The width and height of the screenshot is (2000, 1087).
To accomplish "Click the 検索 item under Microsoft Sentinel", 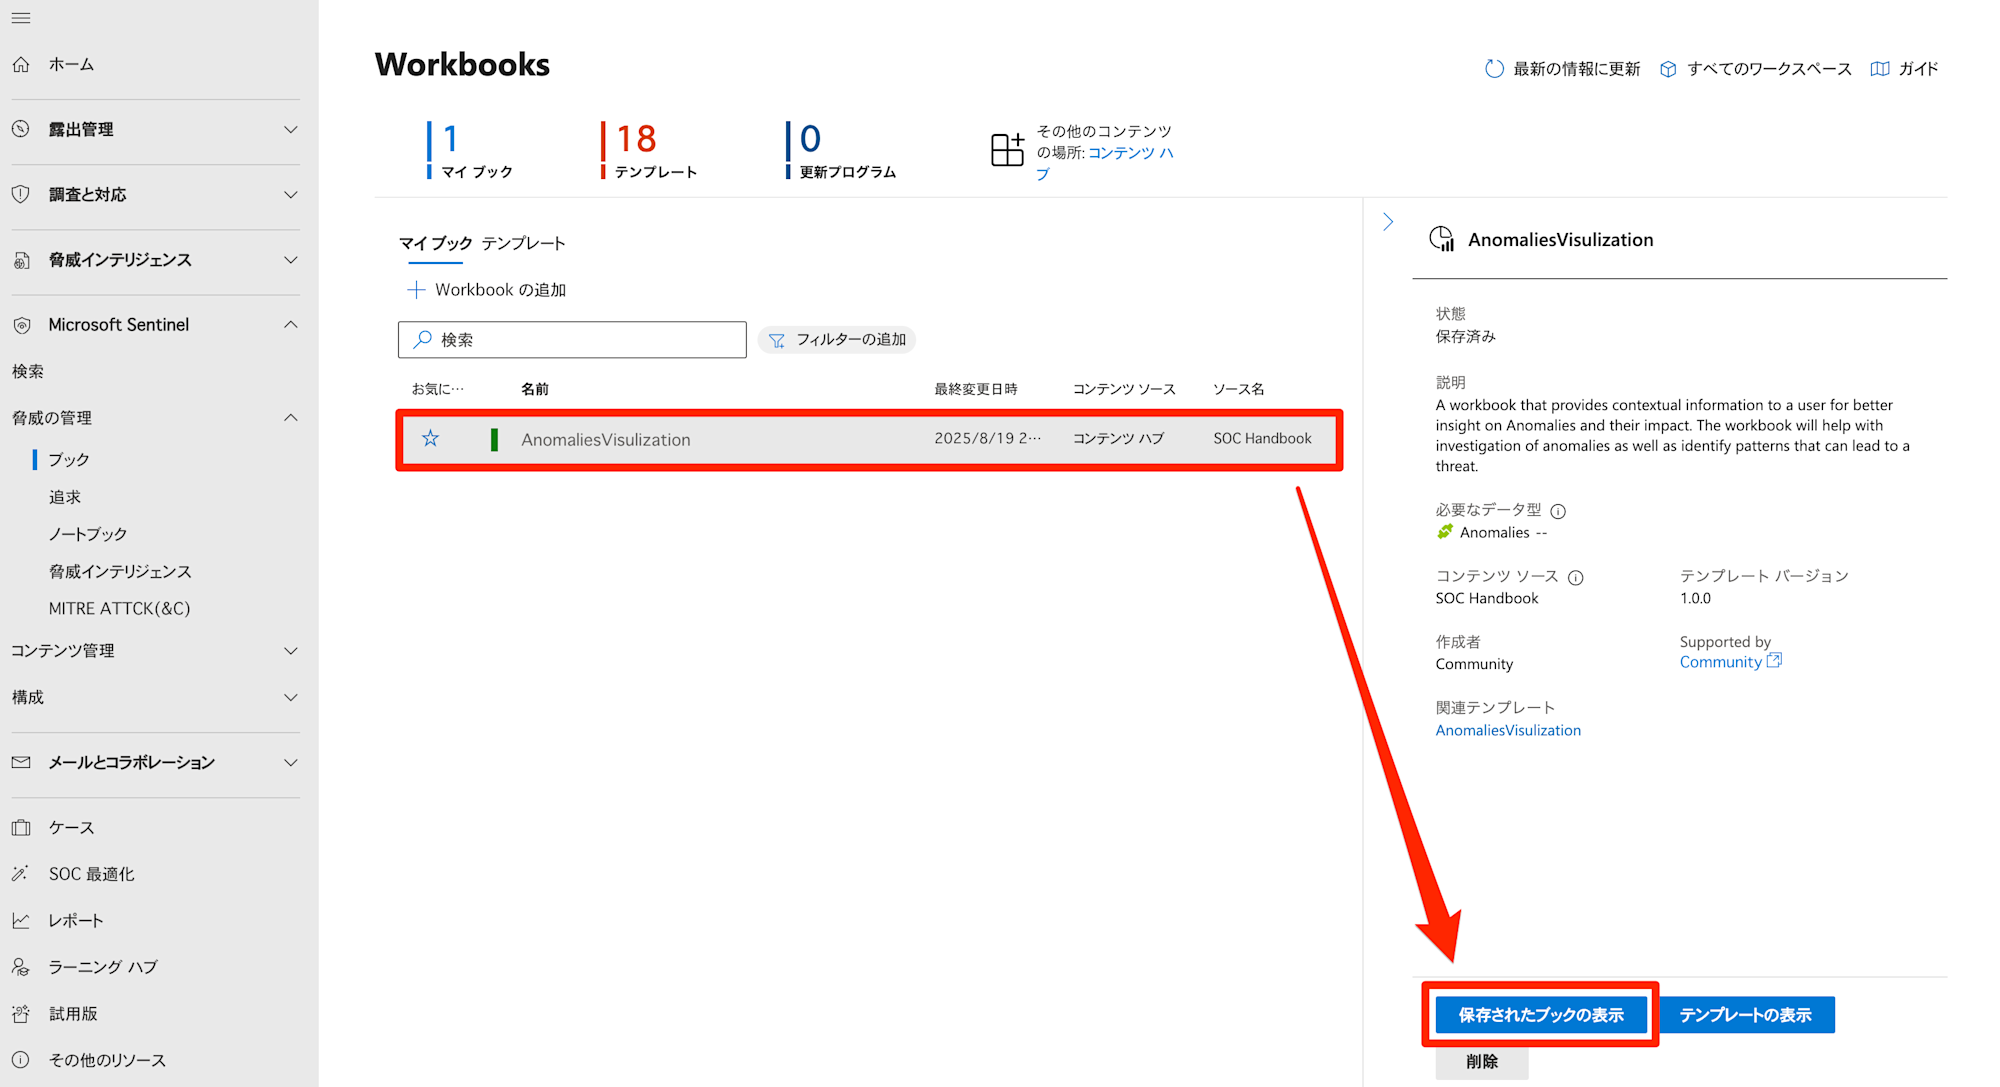I will [28, 371].
